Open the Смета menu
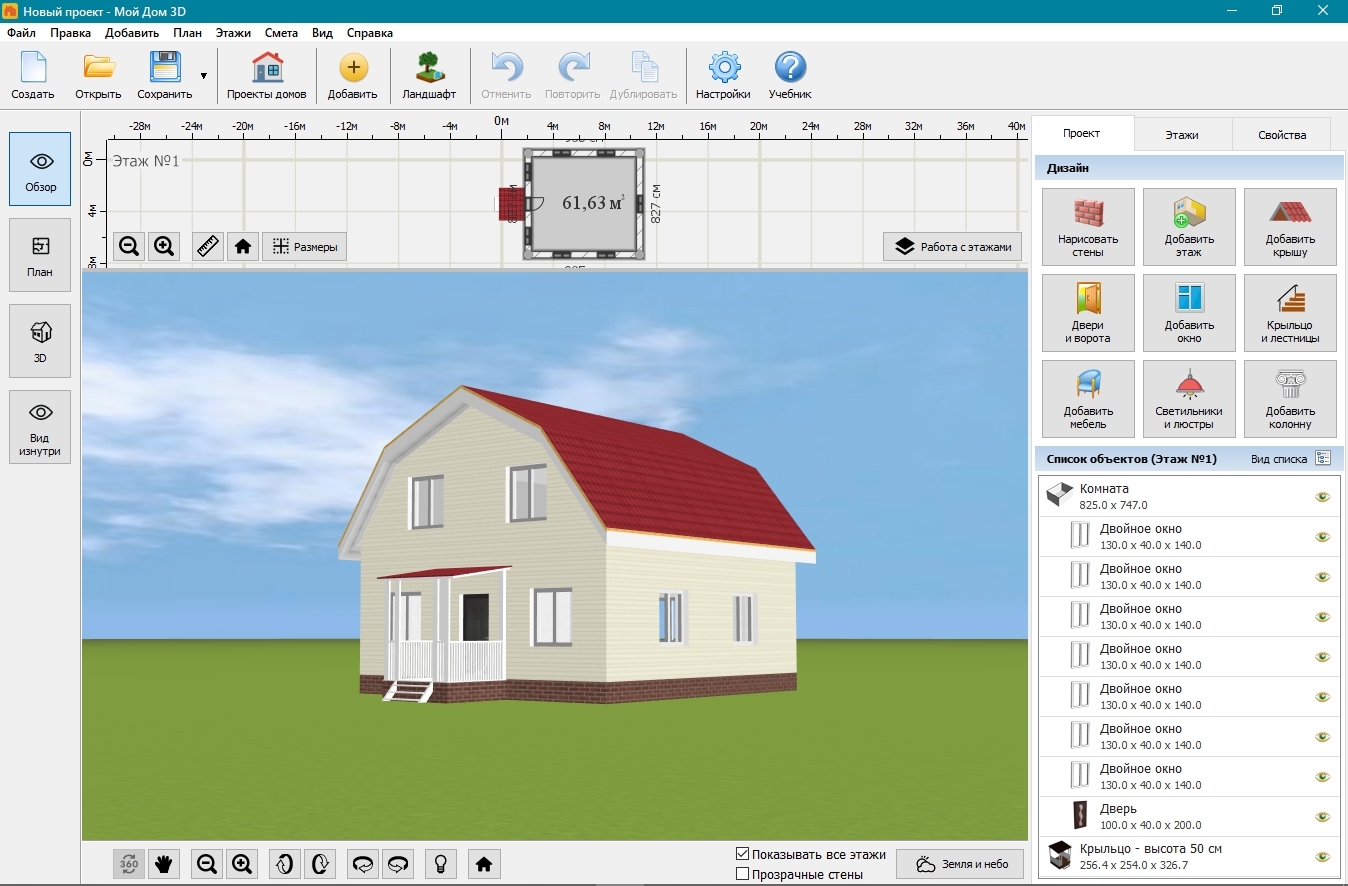Image resolution: width=1348 pixels, height=886 pixels. pos(281,33)
